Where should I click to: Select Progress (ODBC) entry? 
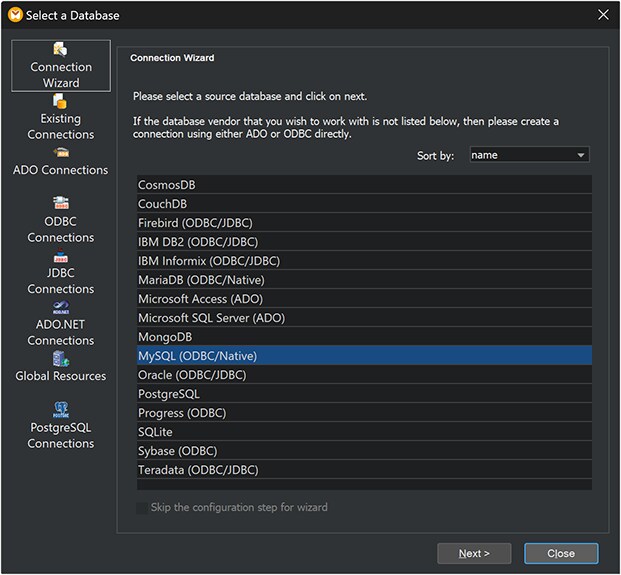click(364, 413)
